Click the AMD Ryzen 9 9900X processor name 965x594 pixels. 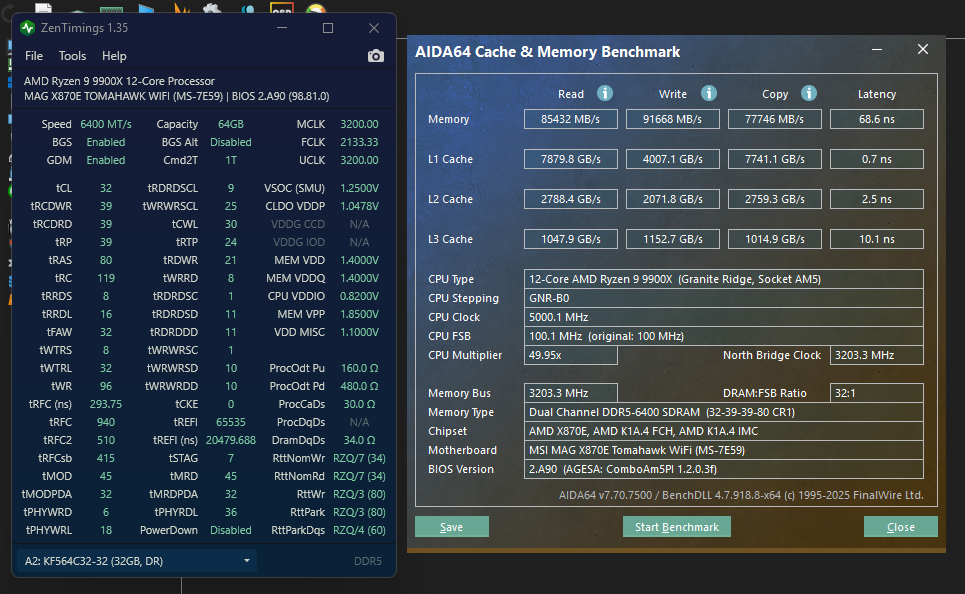tap(119, 81)
